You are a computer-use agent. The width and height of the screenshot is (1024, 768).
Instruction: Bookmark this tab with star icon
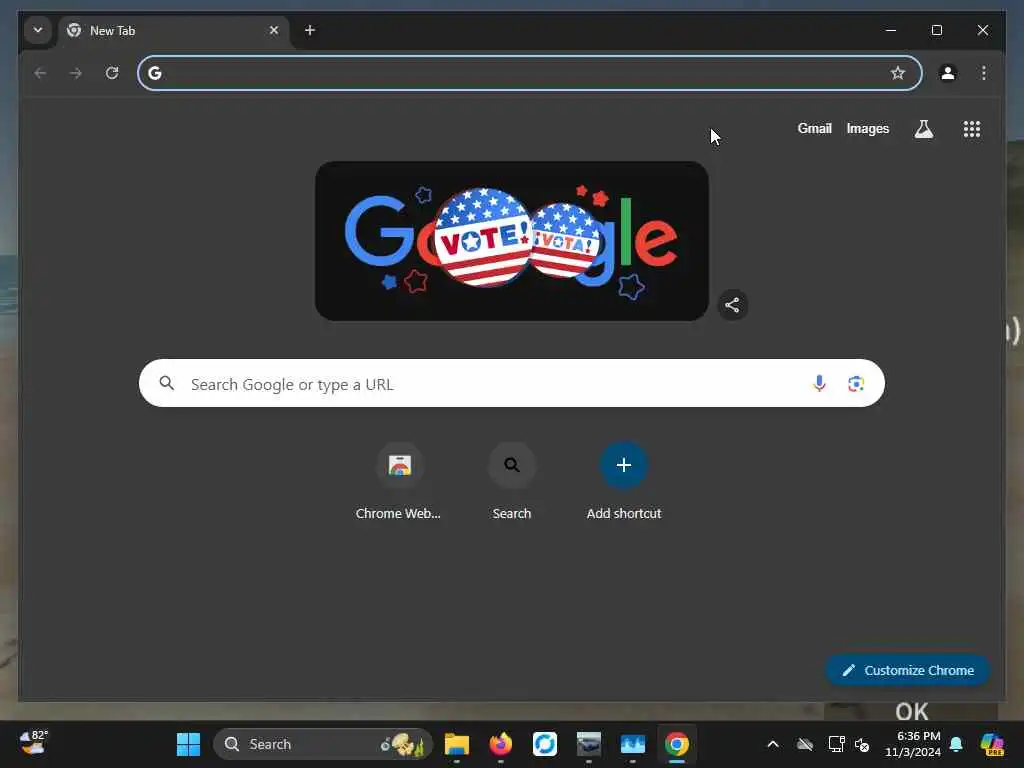pyautogui.click(x=898, y=73)
